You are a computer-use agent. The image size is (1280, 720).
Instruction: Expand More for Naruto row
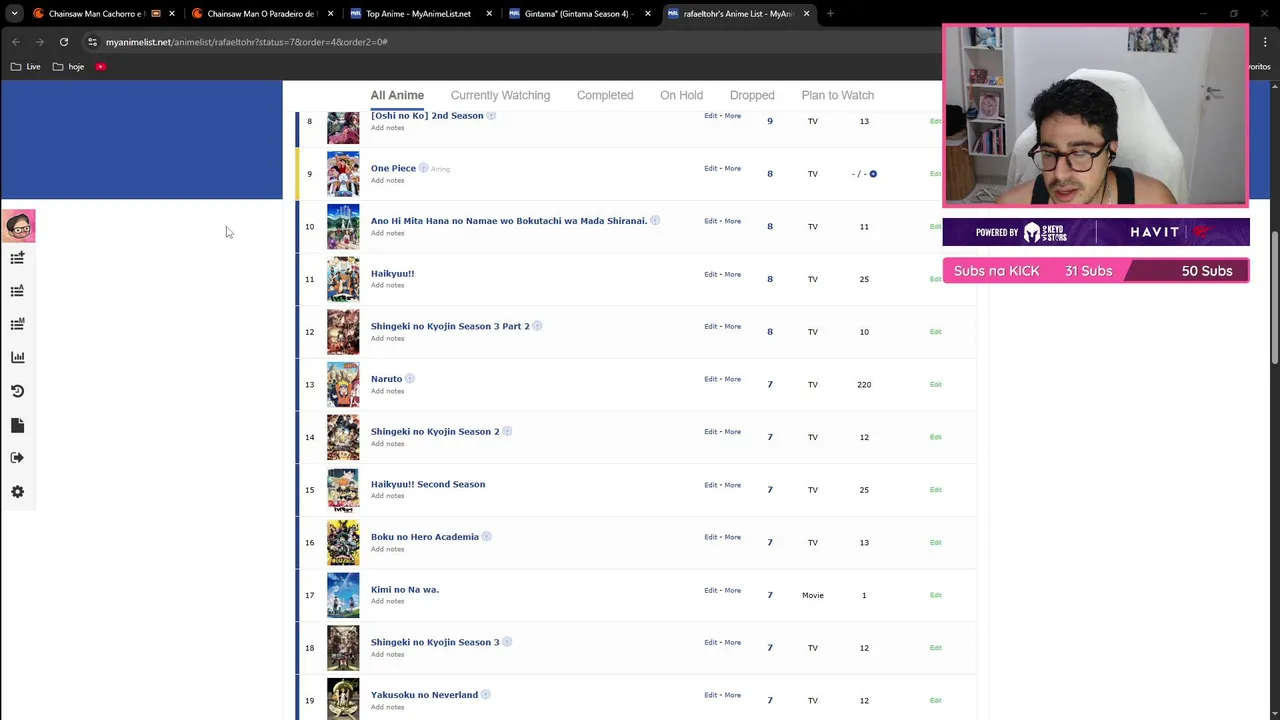tap(733, 379)
